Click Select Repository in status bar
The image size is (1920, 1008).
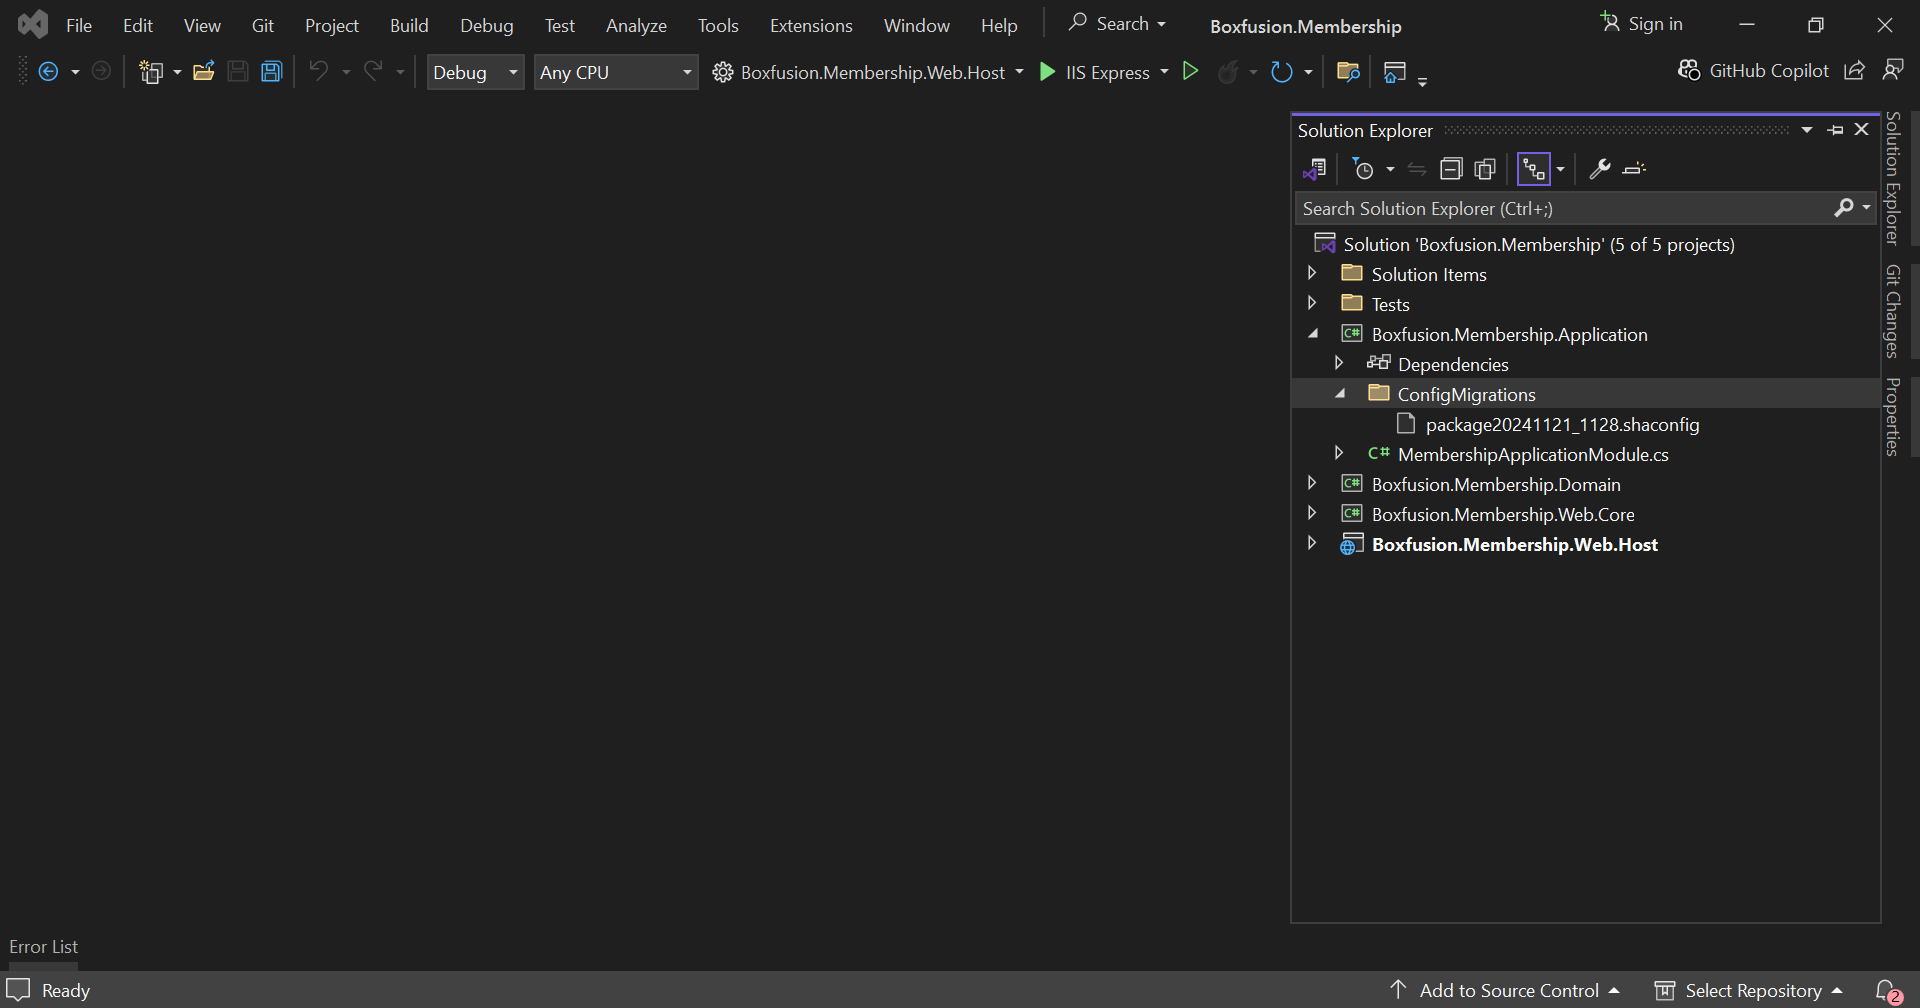pos(1749,991)
